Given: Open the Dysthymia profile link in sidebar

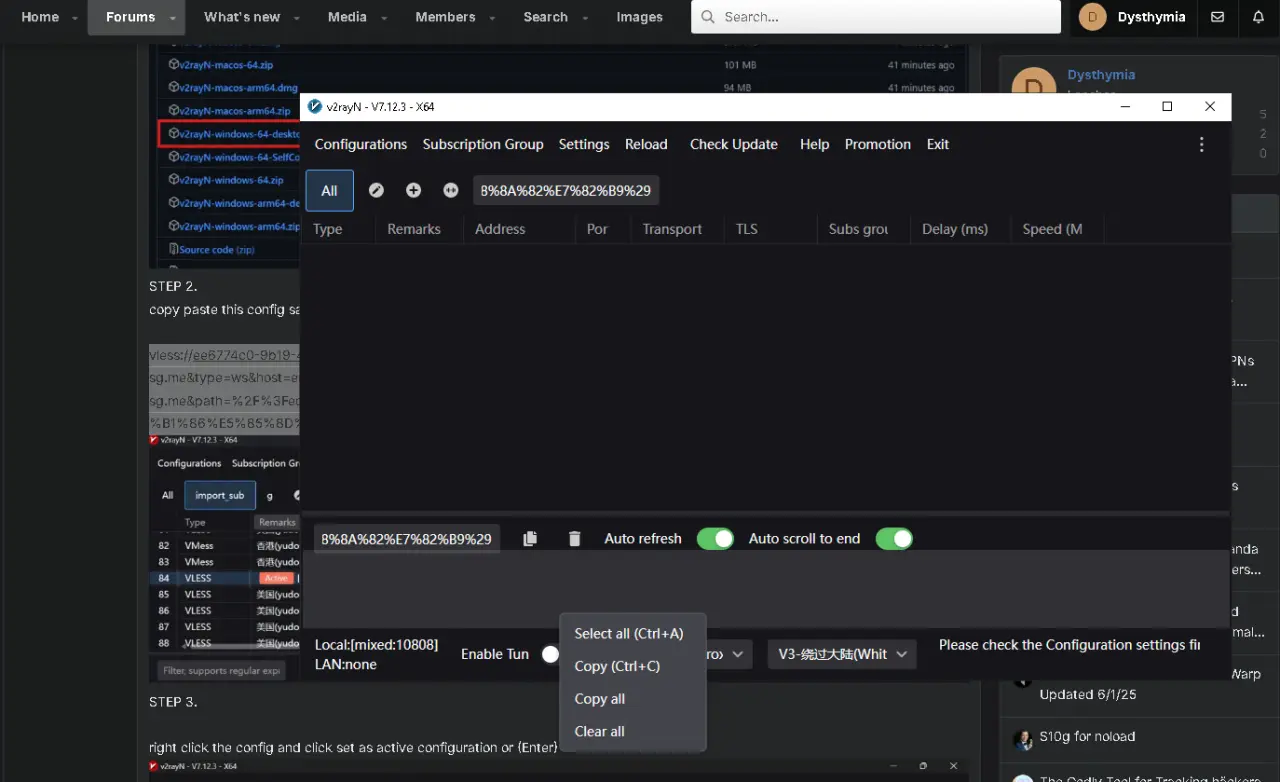Looking at the screenshot, I should pyautogui.click(x=1101, y=75).
